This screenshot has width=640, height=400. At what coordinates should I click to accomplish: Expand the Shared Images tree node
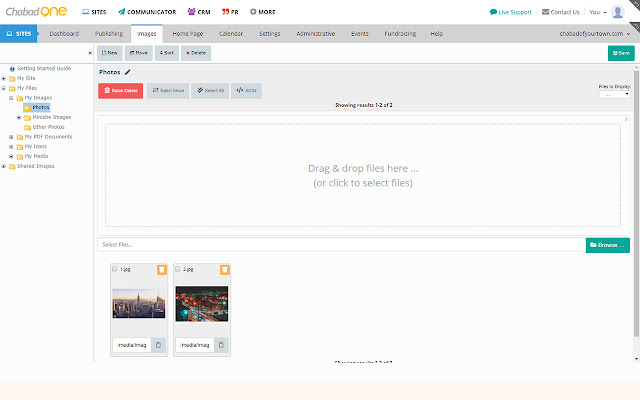4,166
